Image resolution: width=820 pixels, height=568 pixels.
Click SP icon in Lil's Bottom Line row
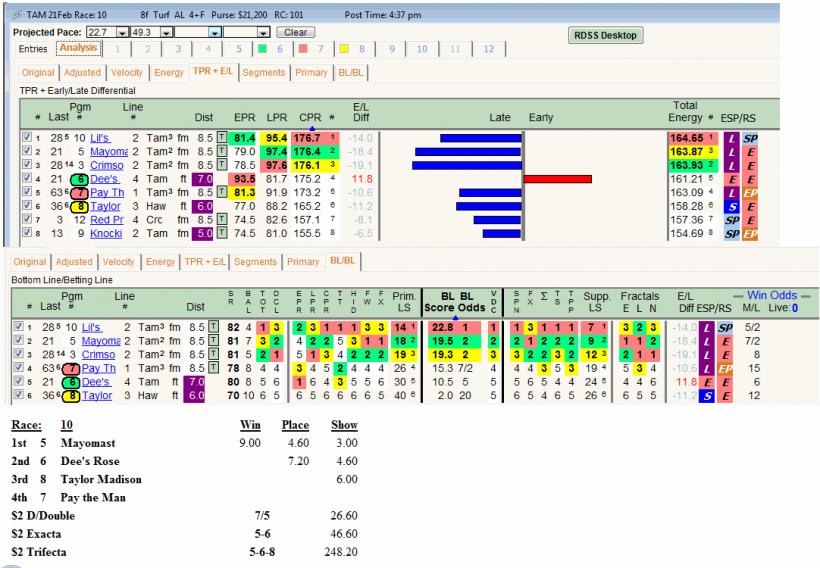pyautogui.click(x=725, y=327)
